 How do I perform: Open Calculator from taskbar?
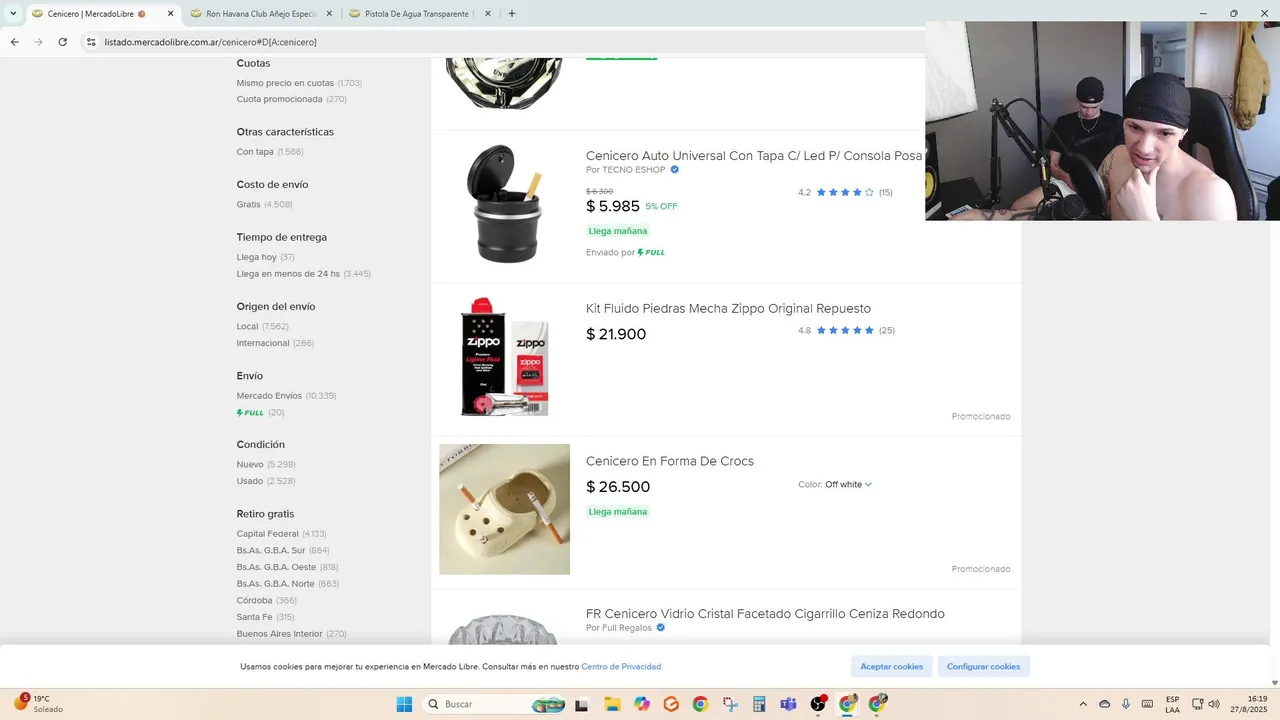coord(759,704)
